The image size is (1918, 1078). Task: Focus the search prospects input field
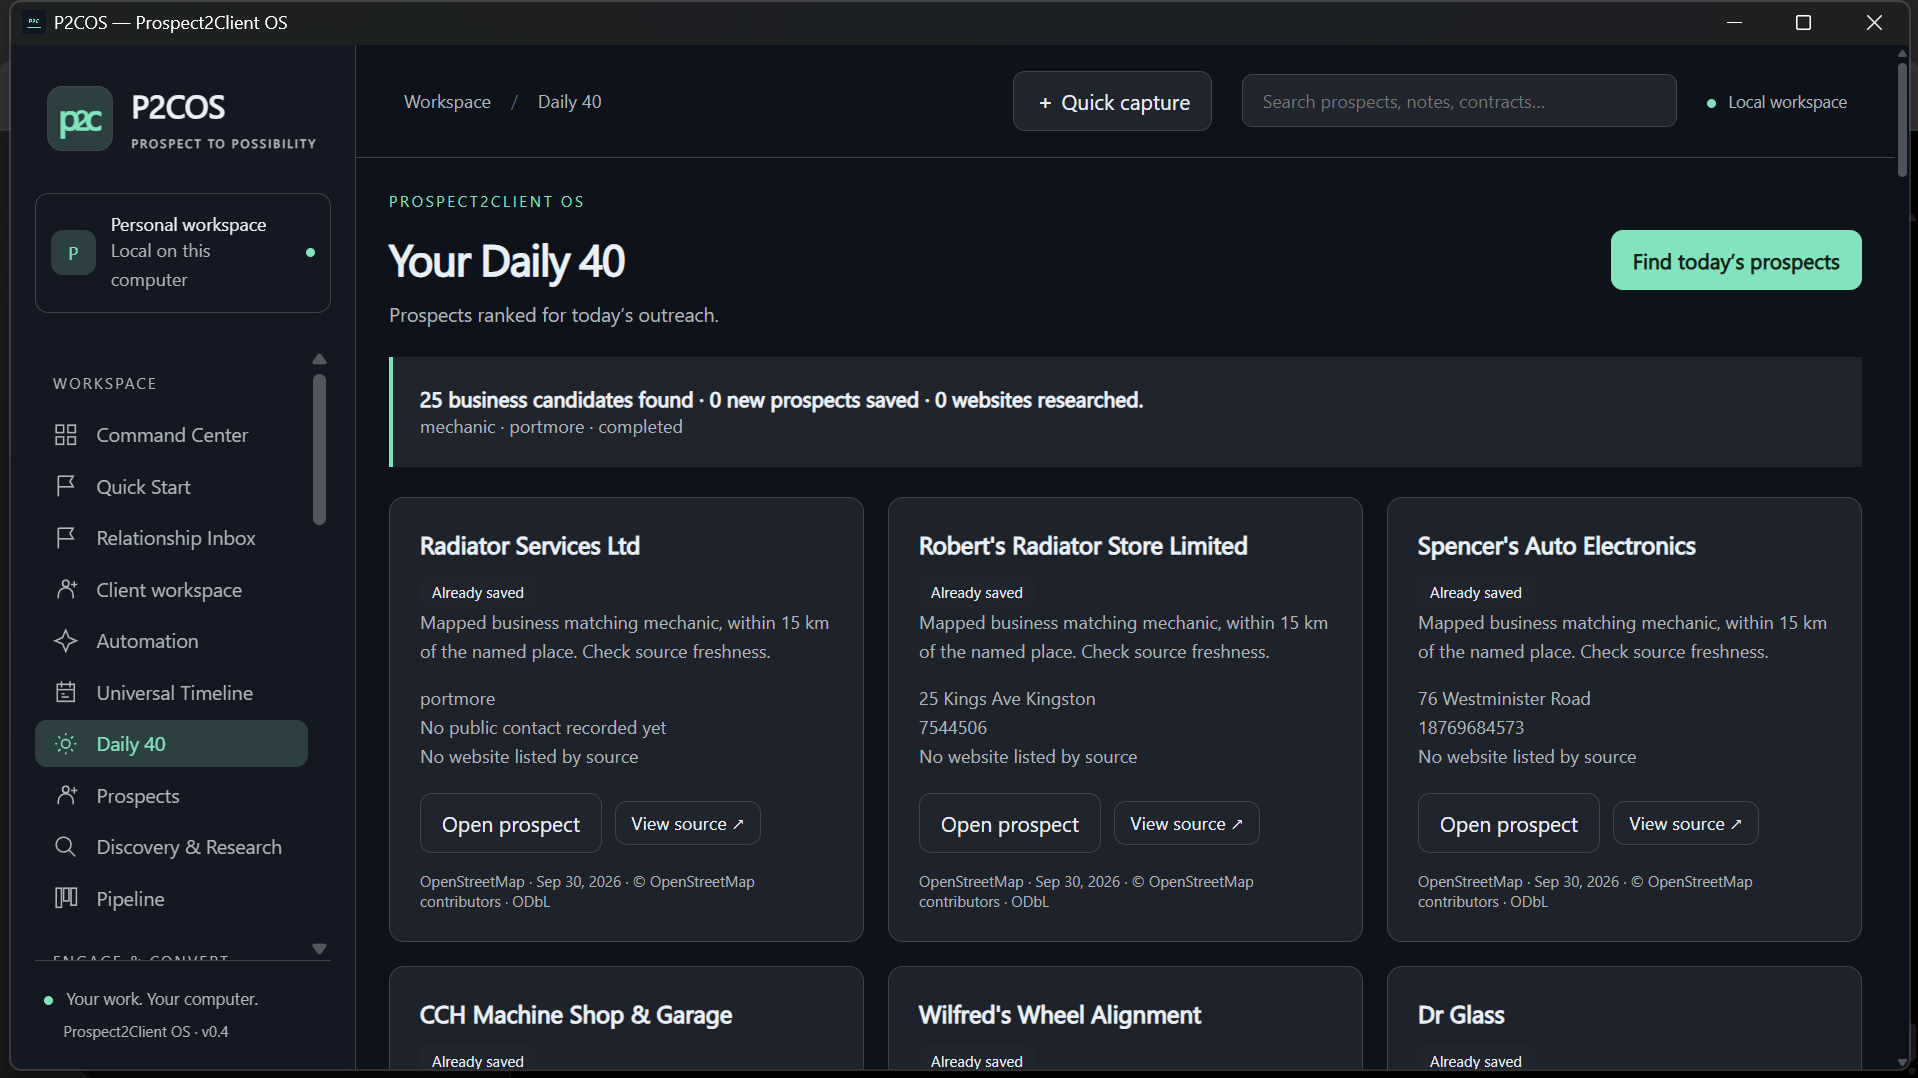tap(1459, 101)
